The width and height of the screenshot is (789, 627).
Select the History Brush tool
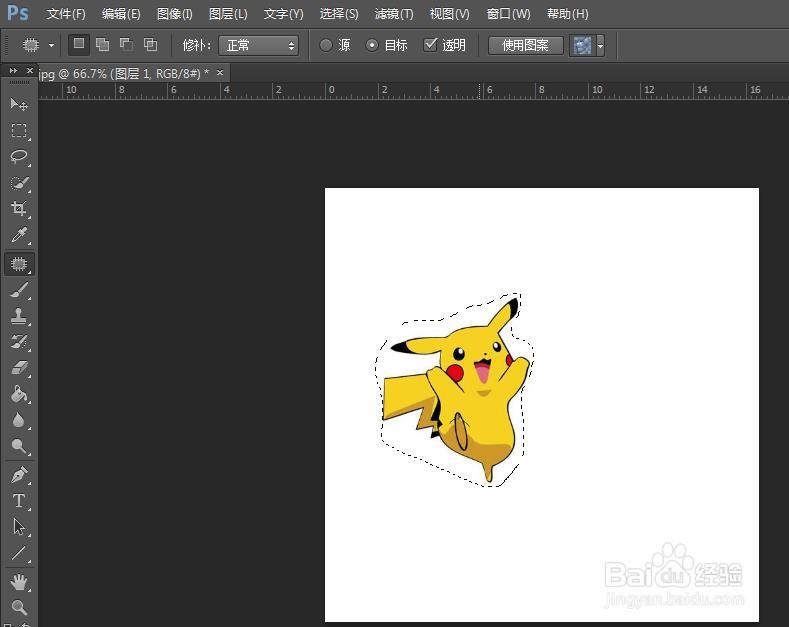[x=19, y=342]
